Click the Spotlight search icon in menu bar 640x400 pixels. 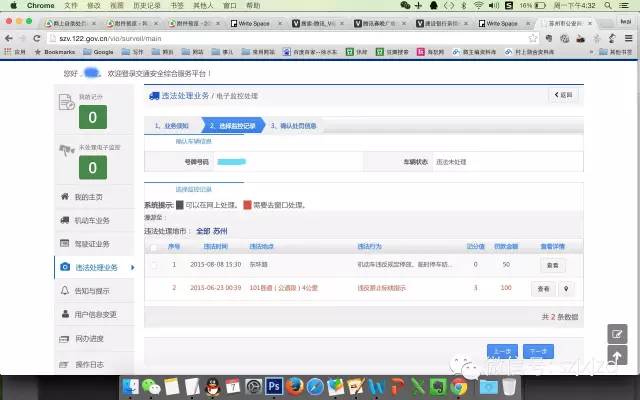click(x=608, y=5)
